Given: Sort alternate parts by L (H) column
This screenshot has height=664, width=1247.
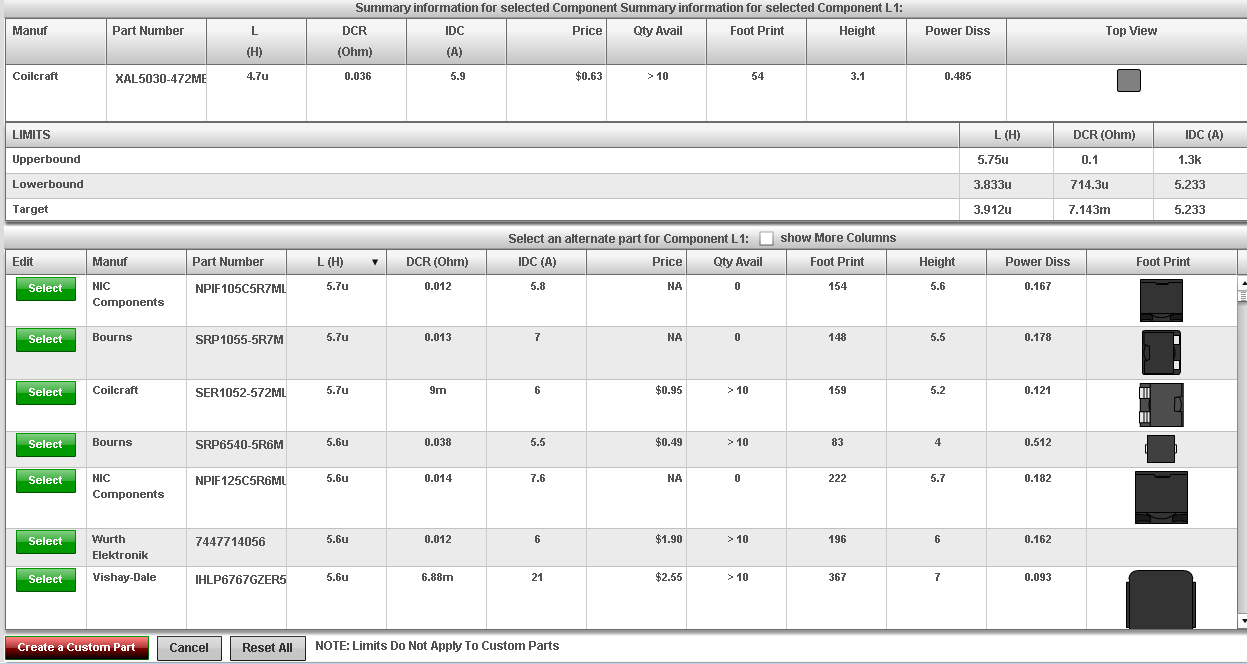Looking at the screenshot, I should pos(336,262).
